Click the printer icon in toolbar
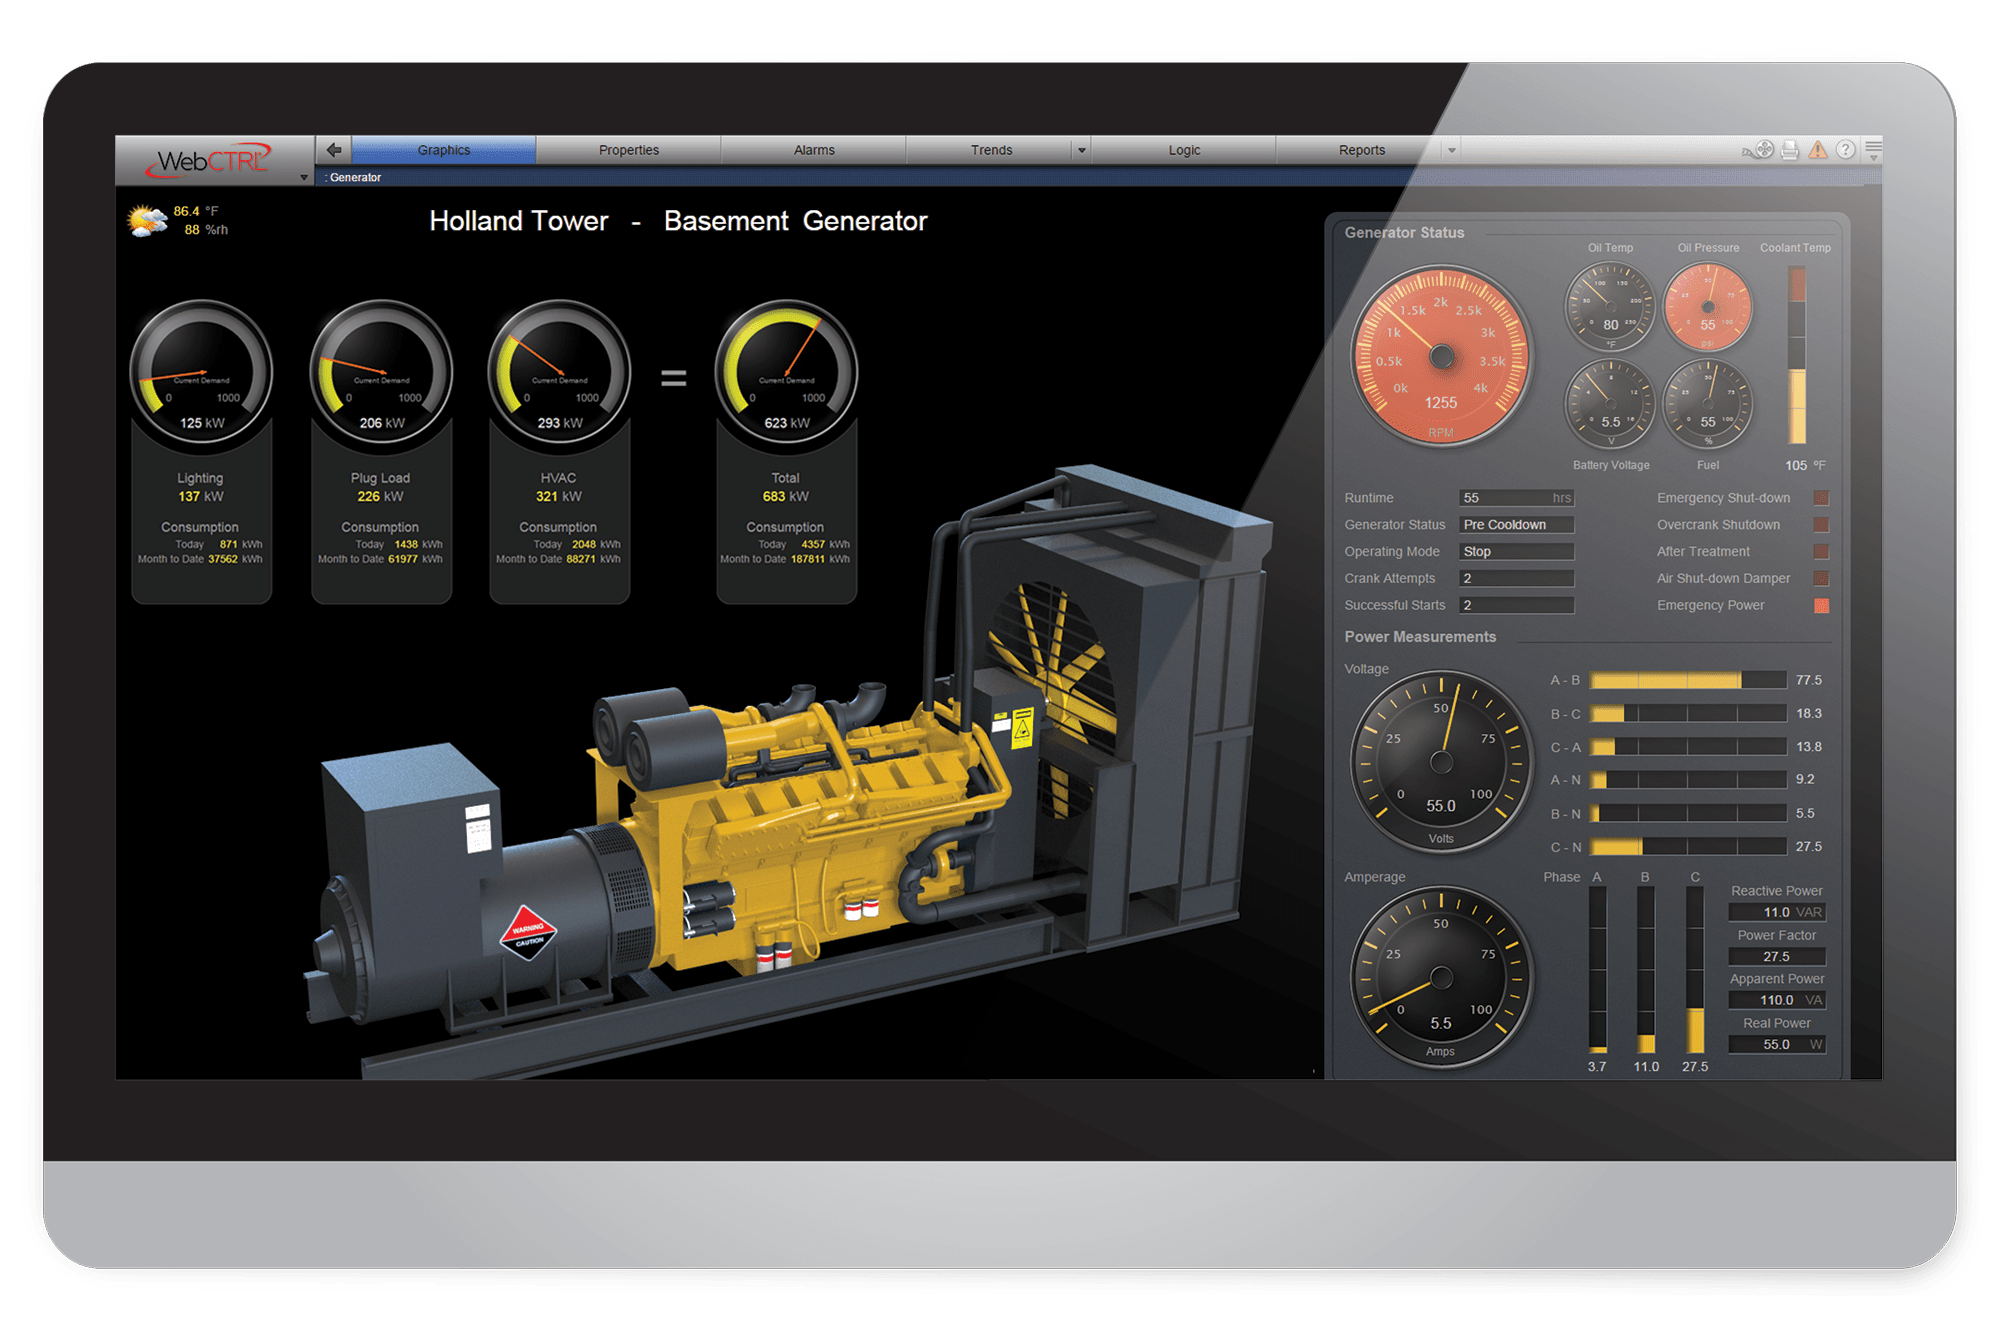The height and width of the screenshot is (1333, 2000). [1790, 150]
